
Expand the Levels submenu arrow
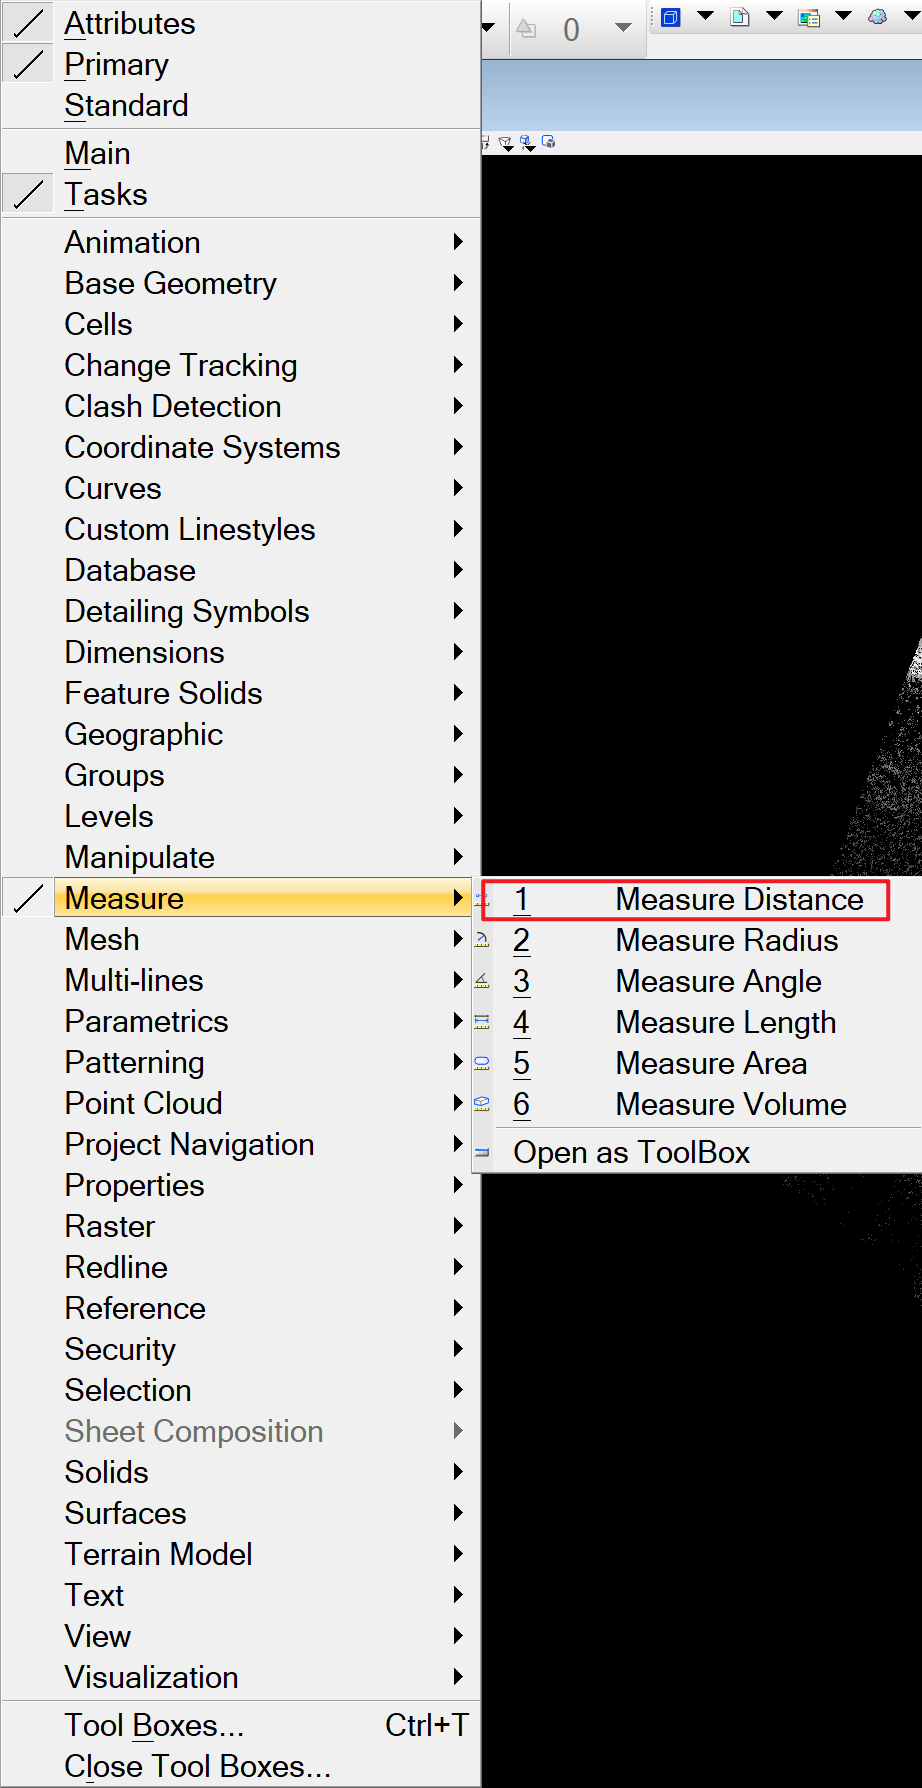tap(458, 816)
